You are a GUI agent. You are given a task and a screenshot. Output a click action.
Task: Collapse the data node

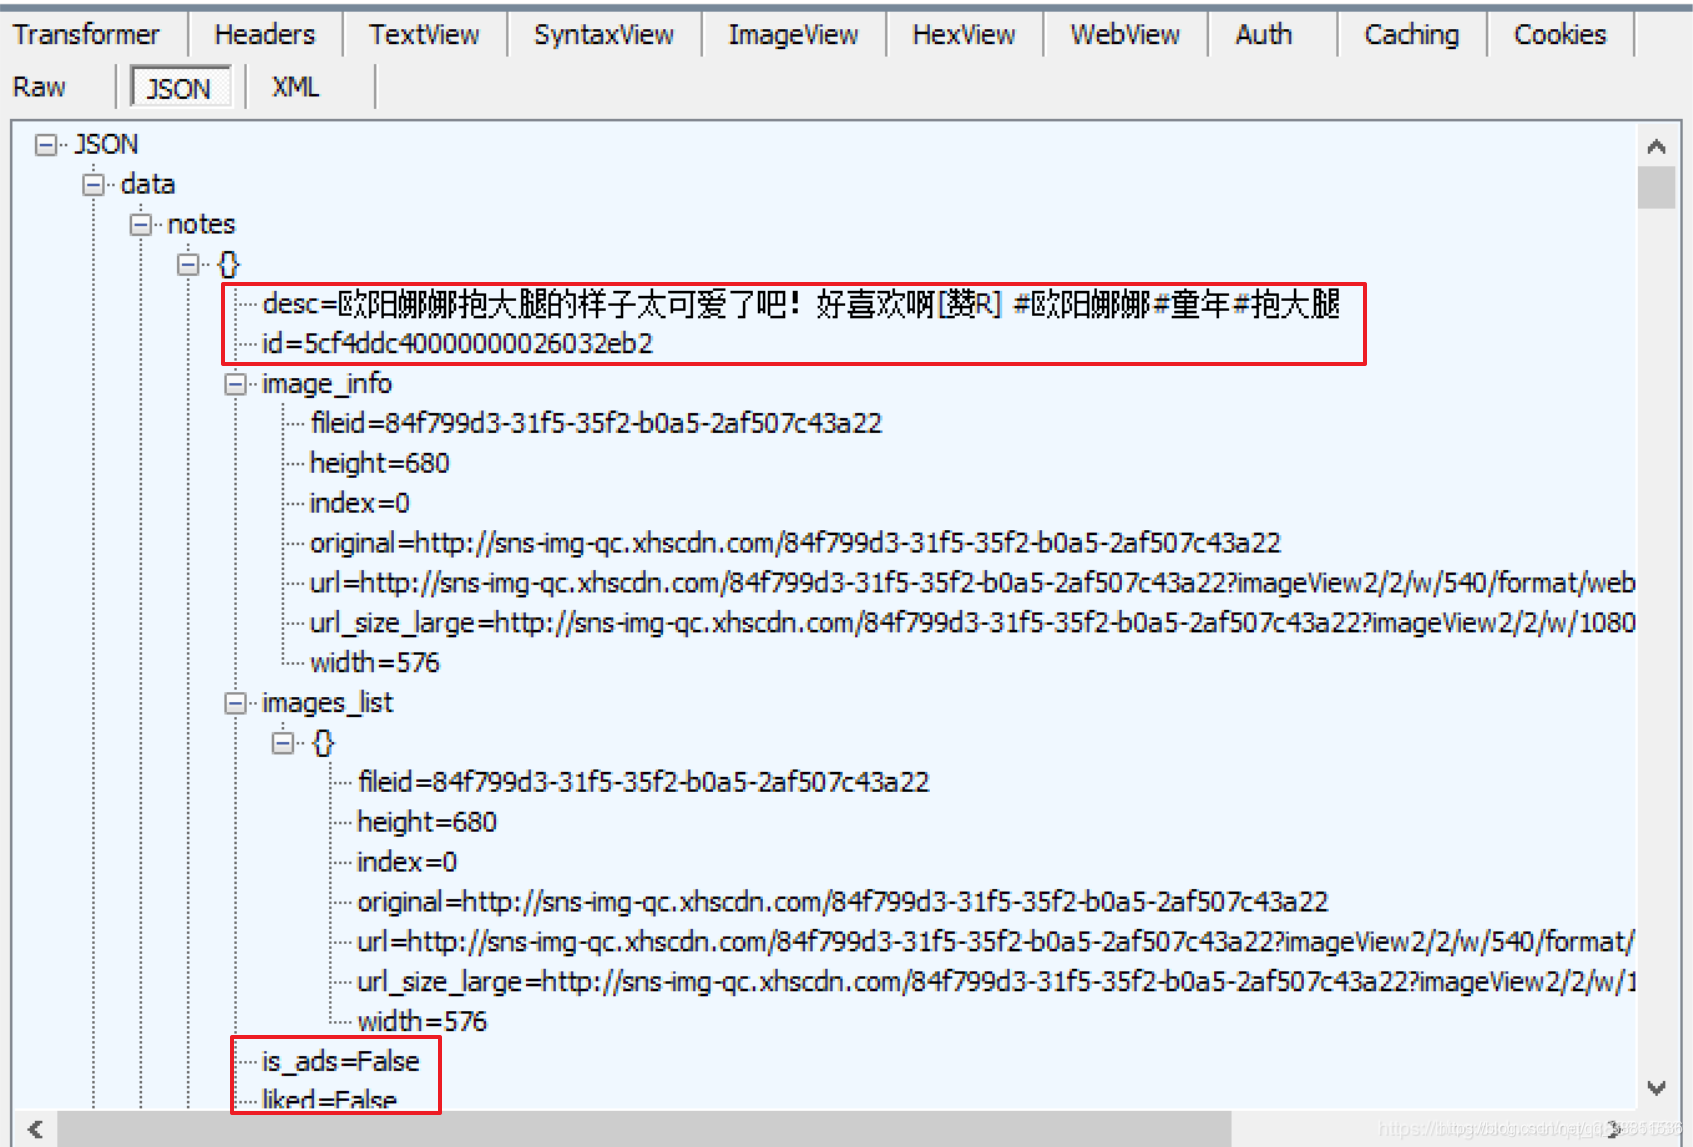pyautogui.click(x=93, y=185)
